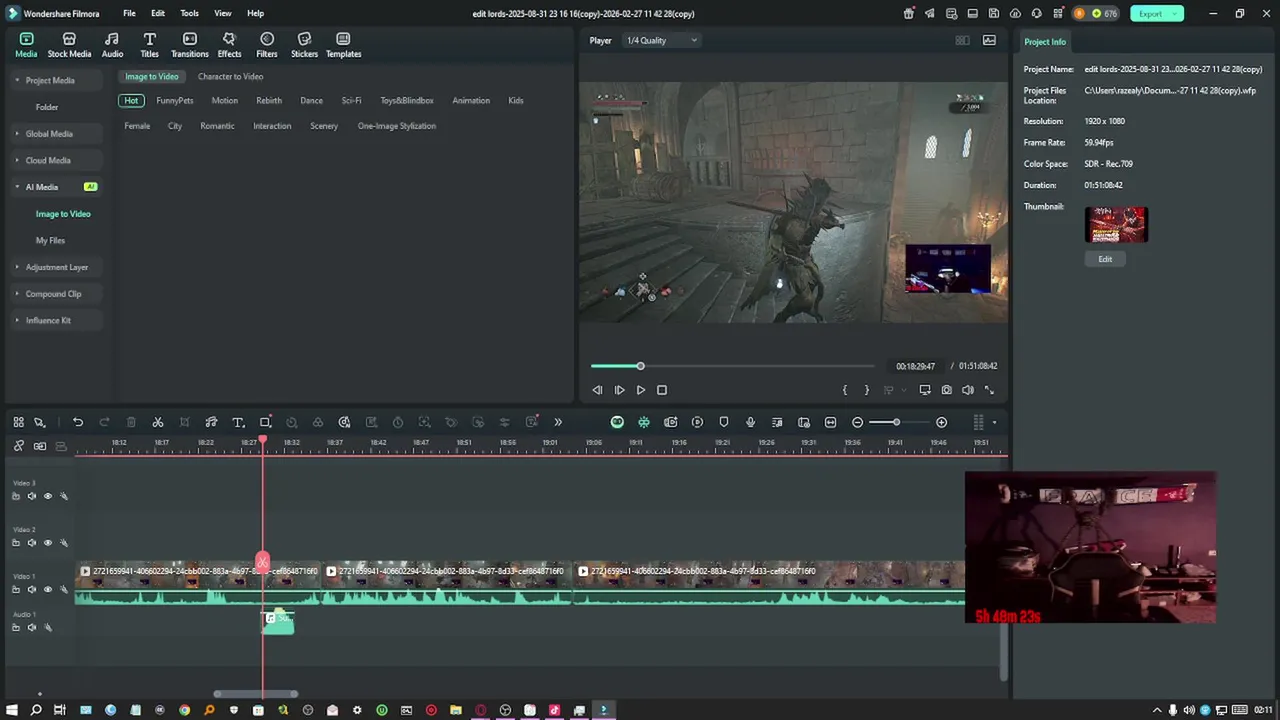1280x720 pixels.
Task: Mute the Video 2 track
Action: pos(31,543)
